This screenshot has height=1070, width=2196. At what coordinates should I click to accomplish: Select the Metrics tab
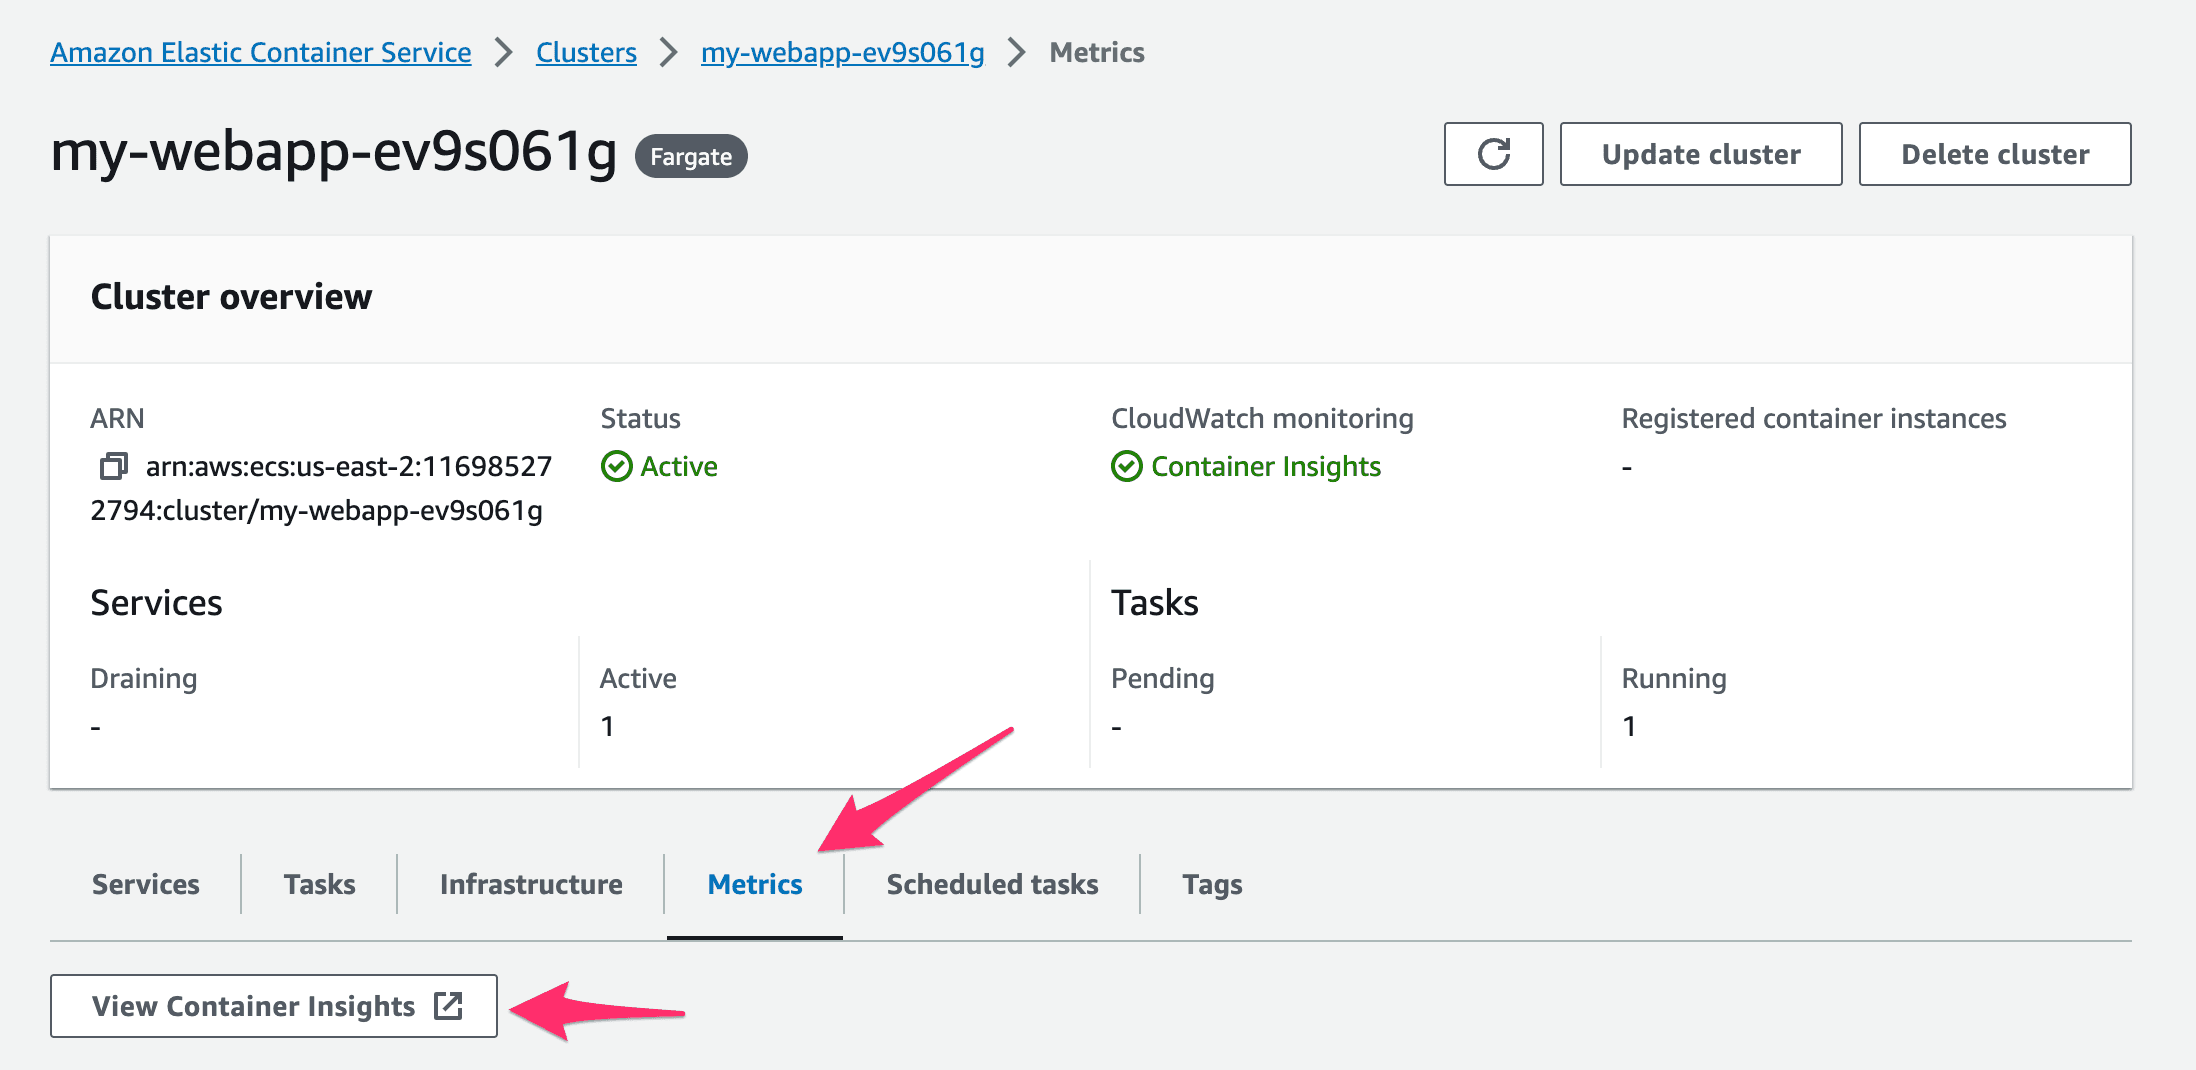pyautogui.click(x=755, y=884)
